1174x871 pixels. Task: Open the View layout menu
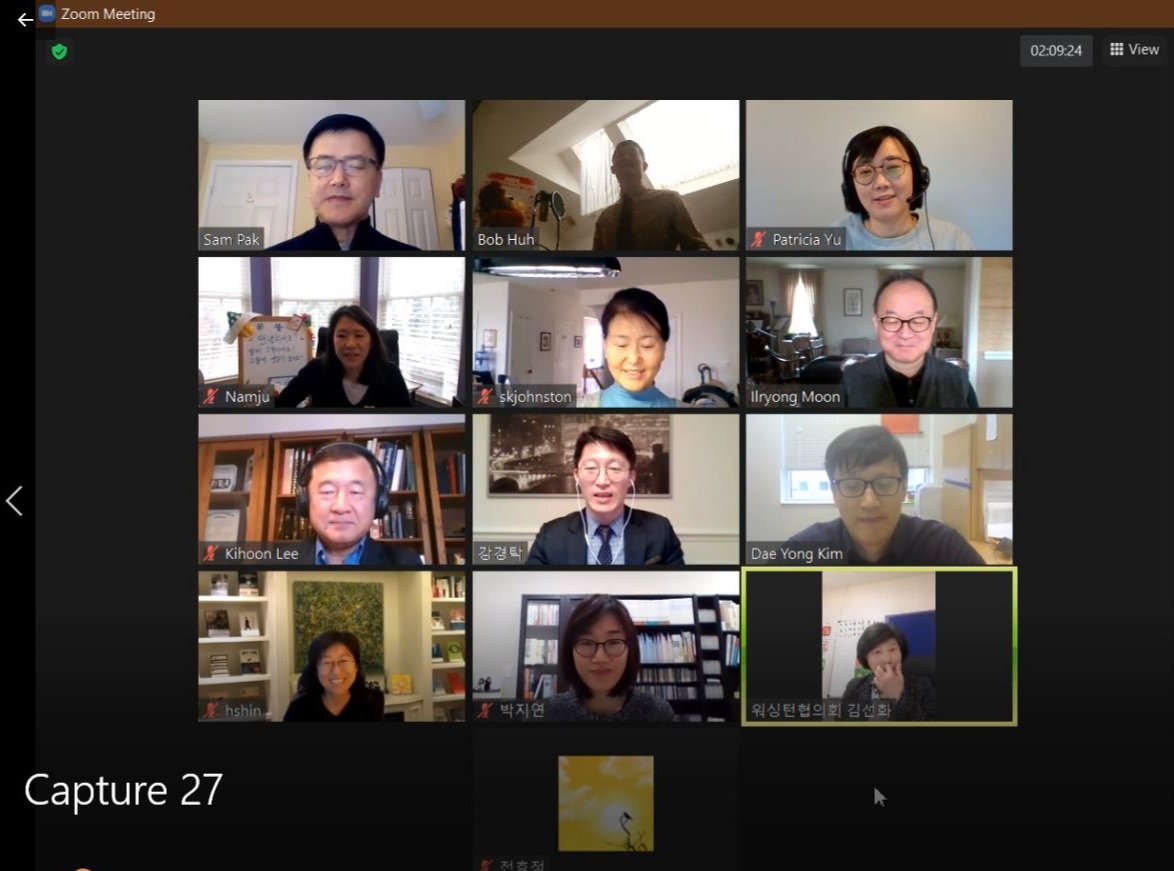(1134, 49)
